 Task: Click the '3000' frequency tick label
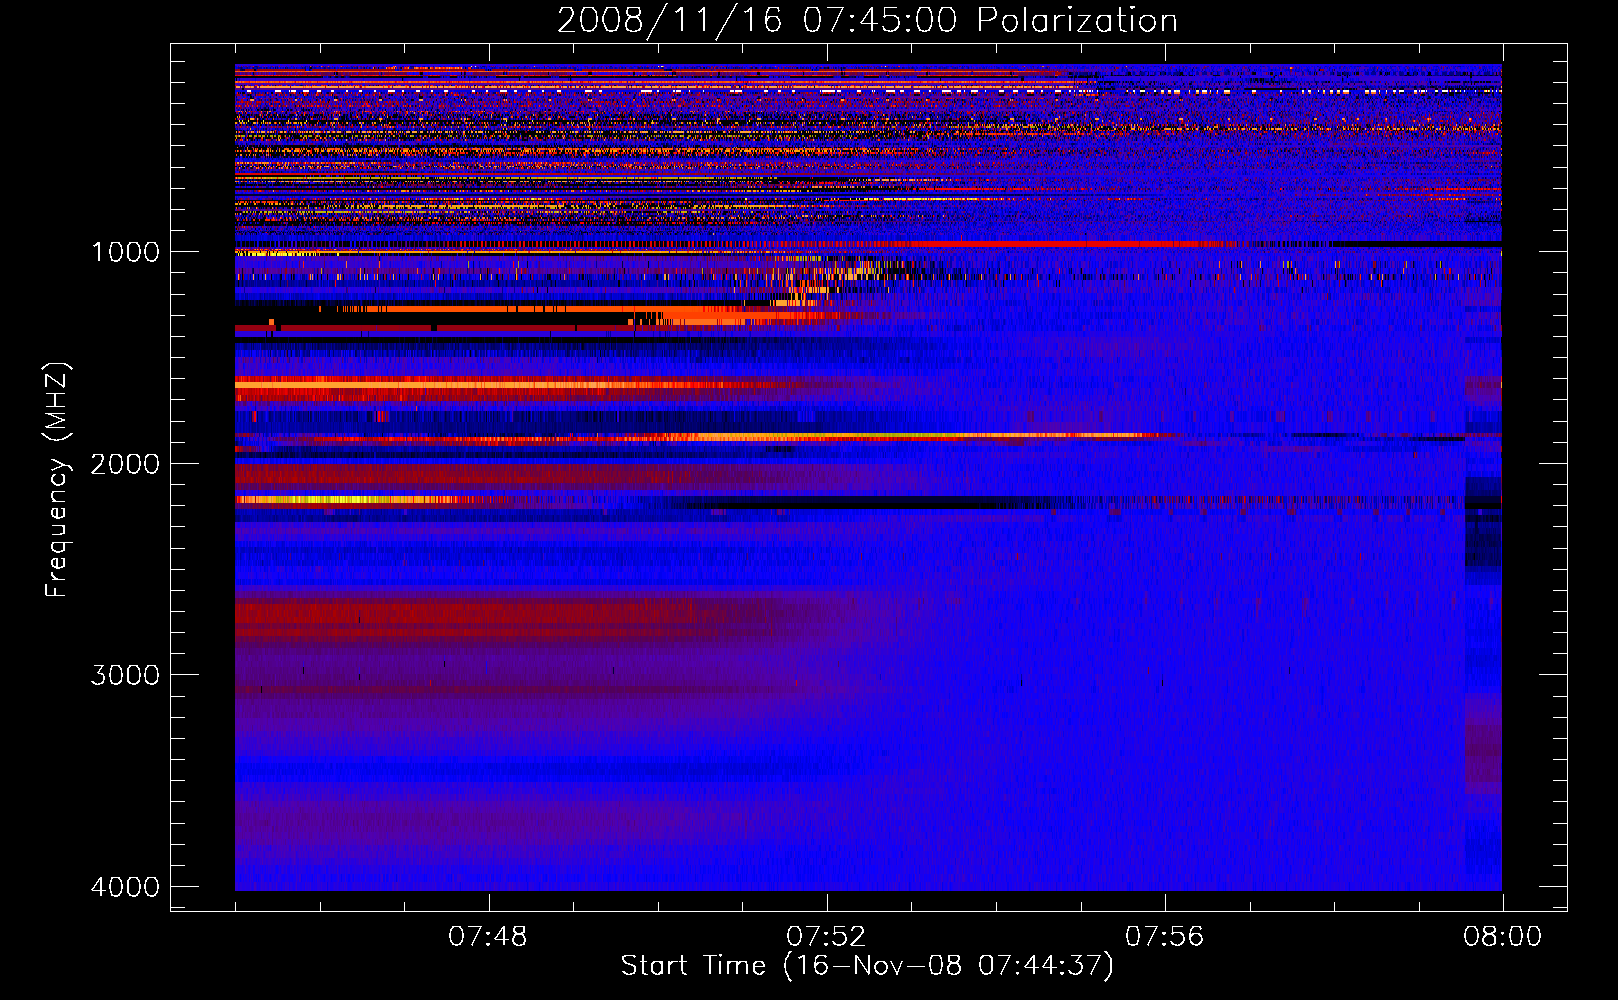click(126, 675)
